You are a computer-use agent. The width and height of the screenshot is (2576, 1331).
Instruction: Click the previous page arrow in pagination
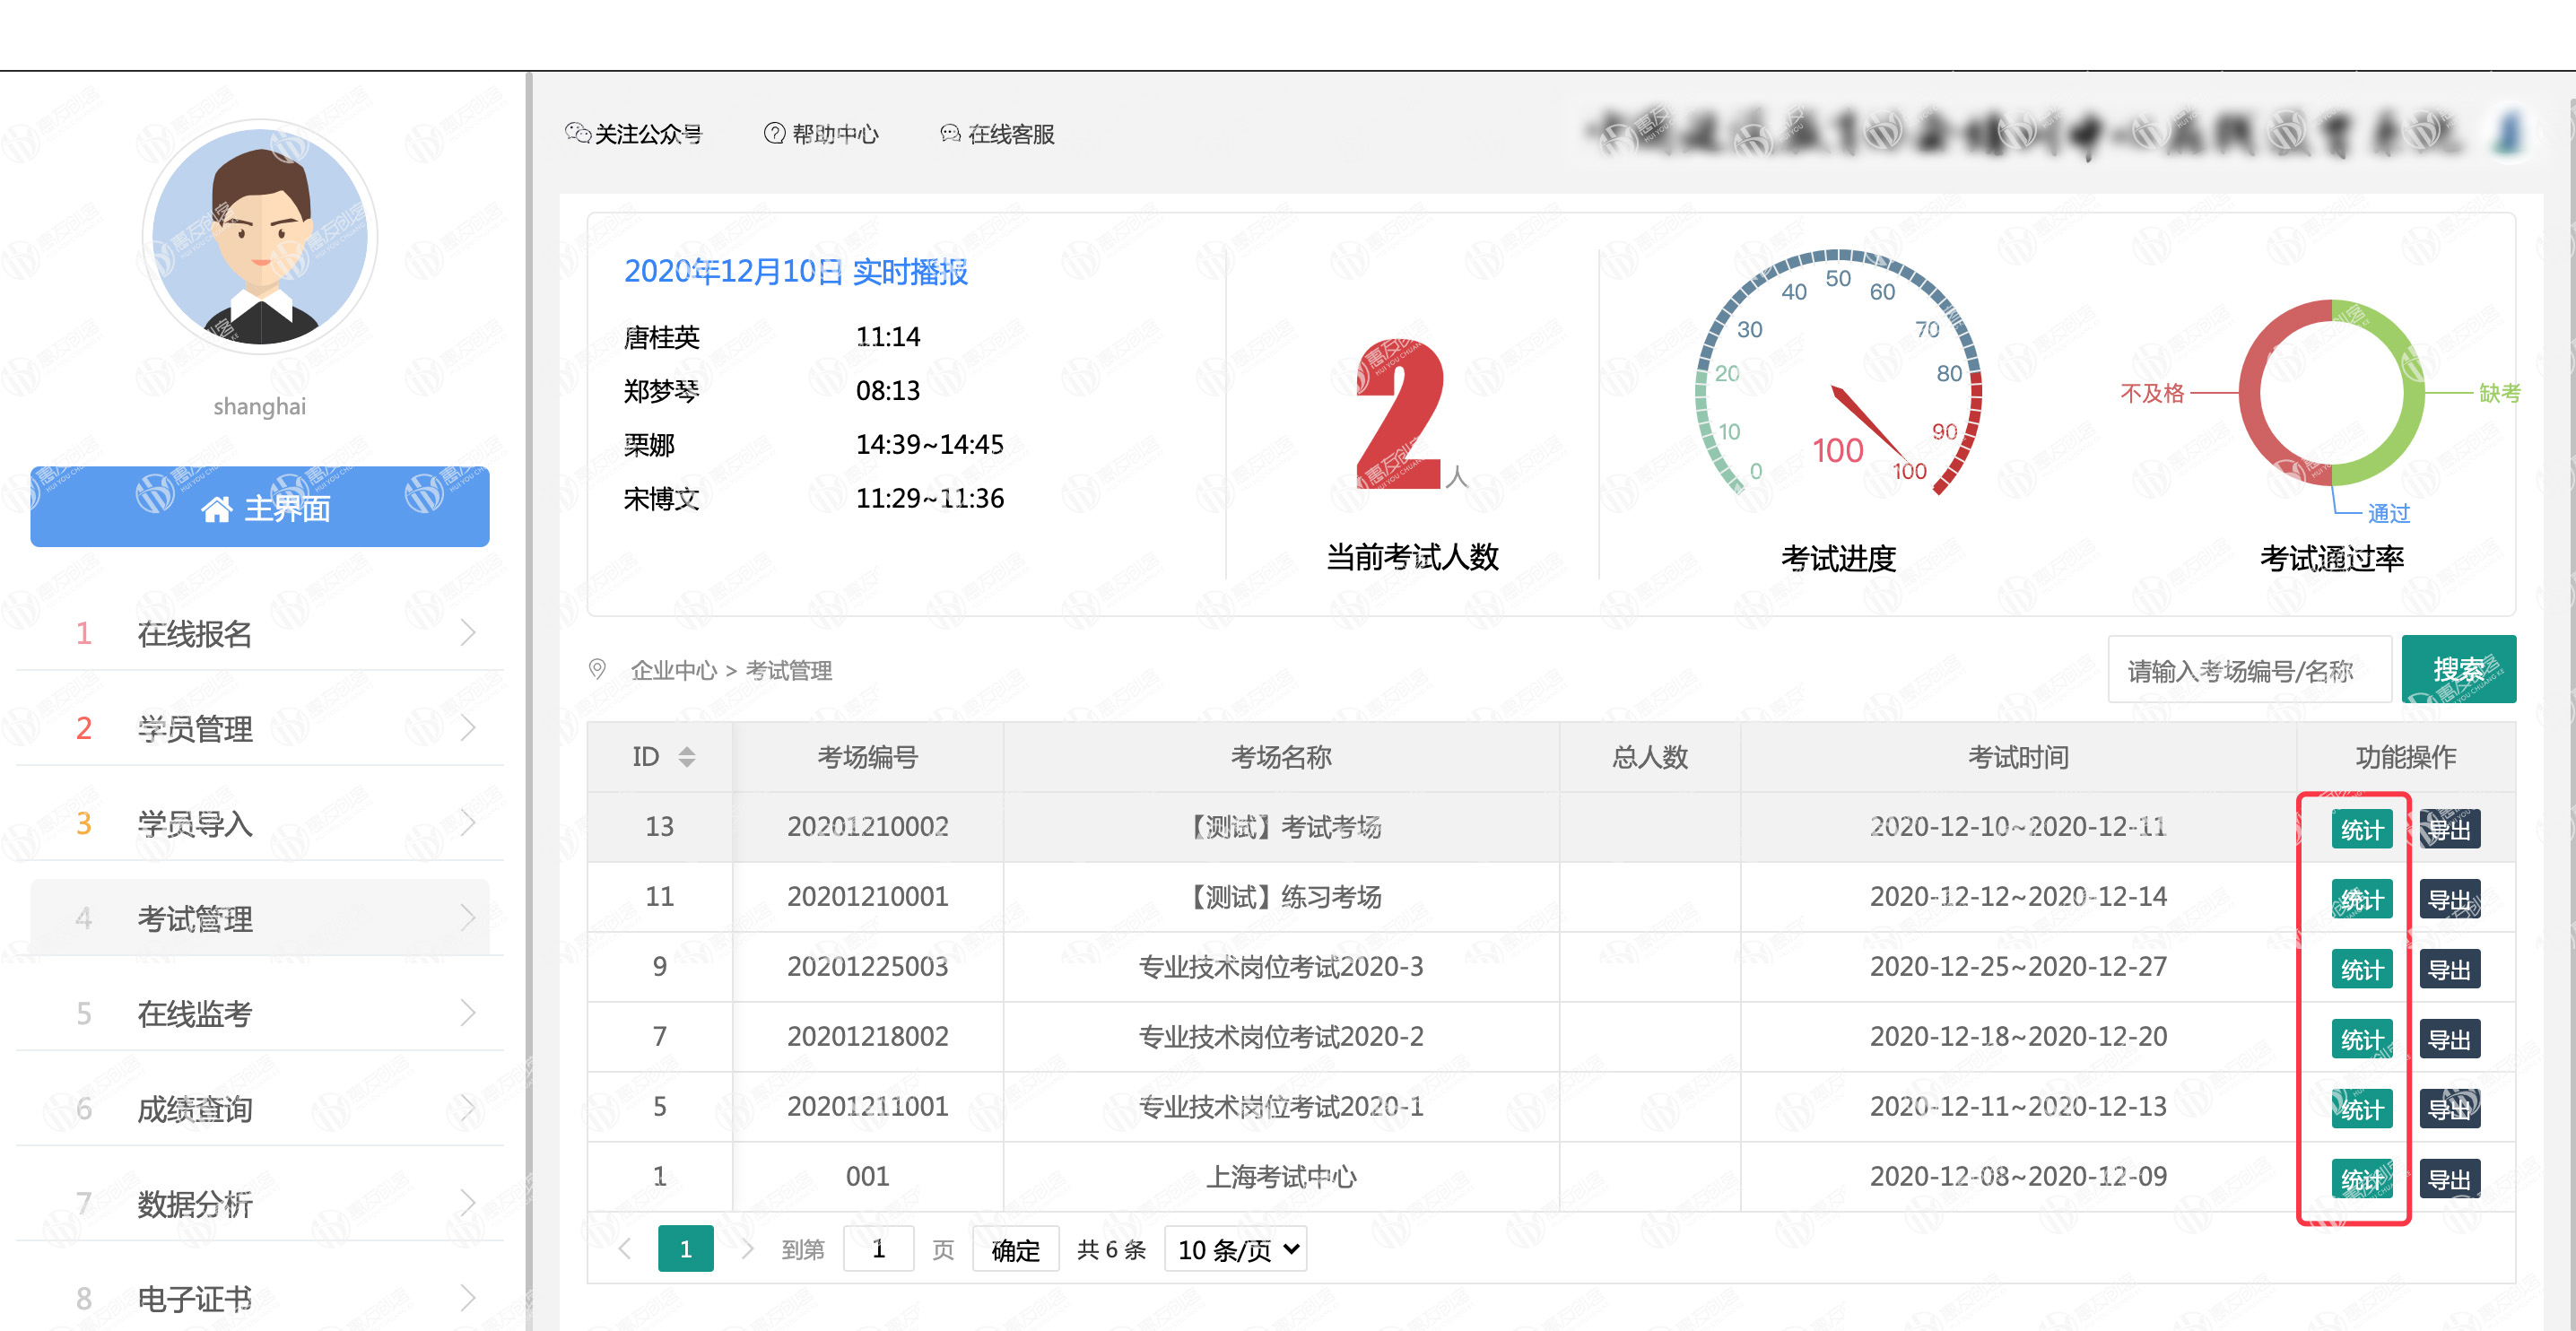tap(625, 1248)
